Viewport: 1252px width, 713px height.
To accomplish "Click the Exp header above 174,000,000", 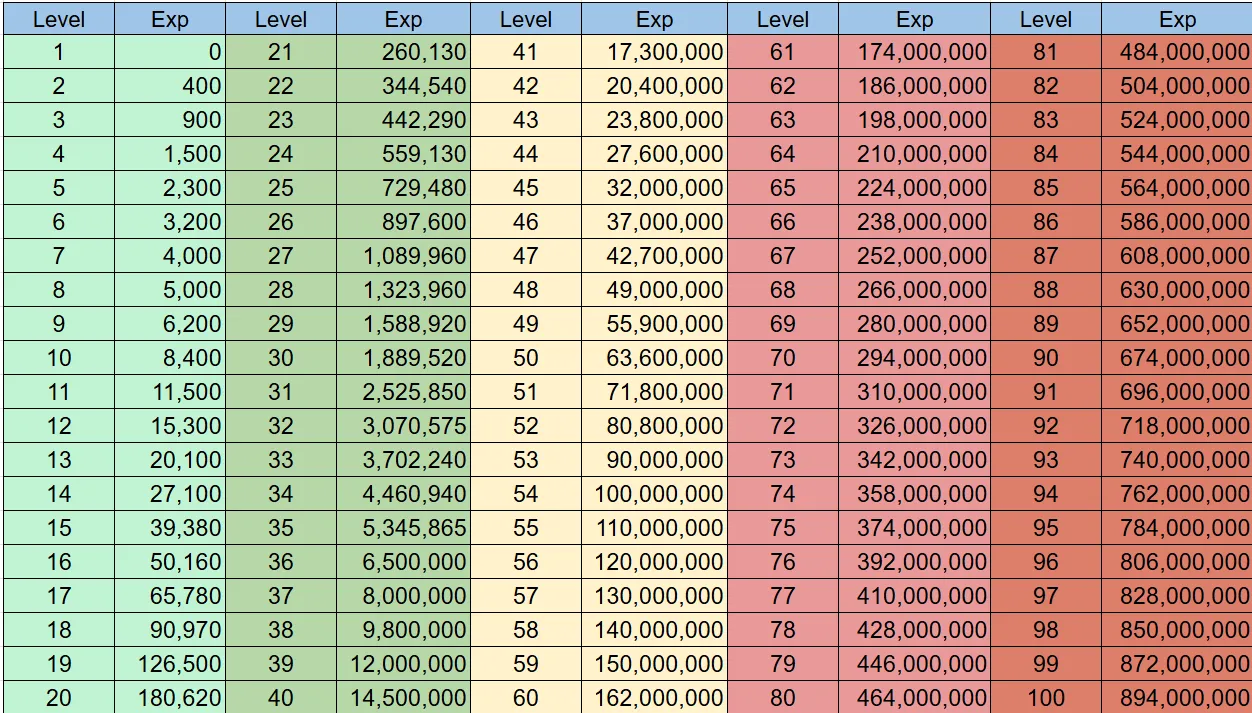I will [914, 19].
